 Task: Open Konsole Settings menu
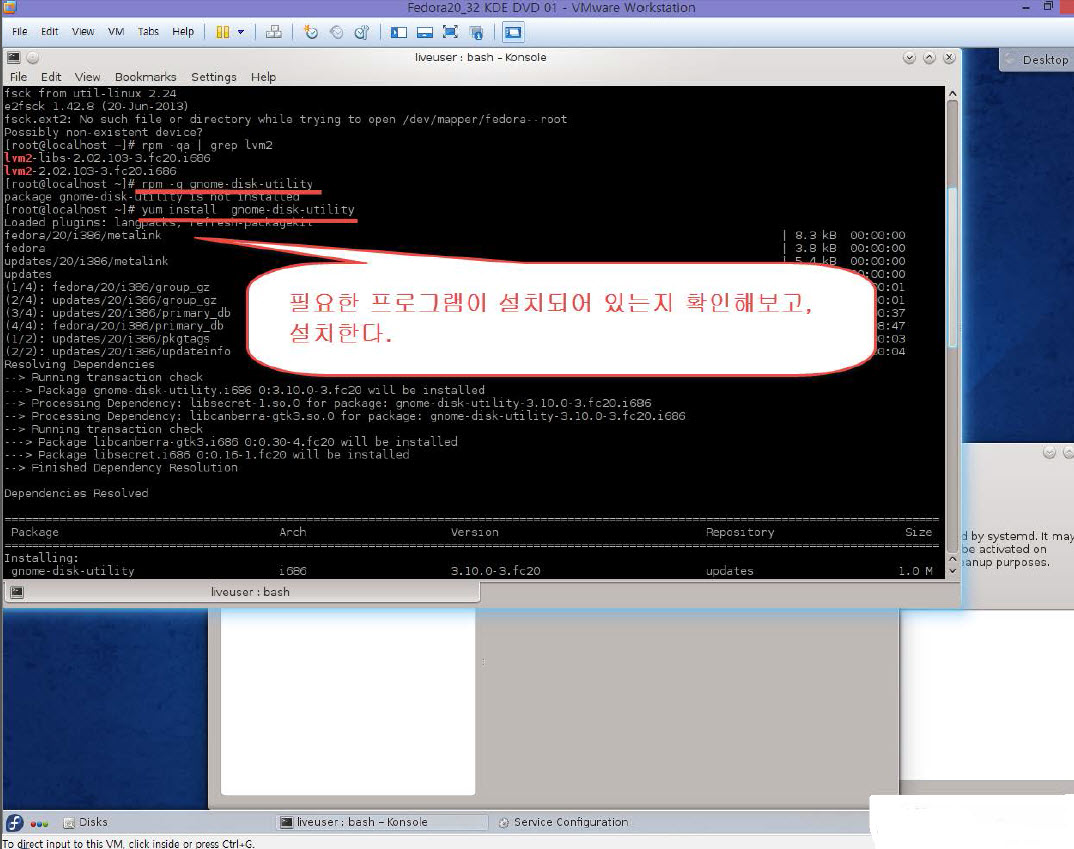coord(214,77)
